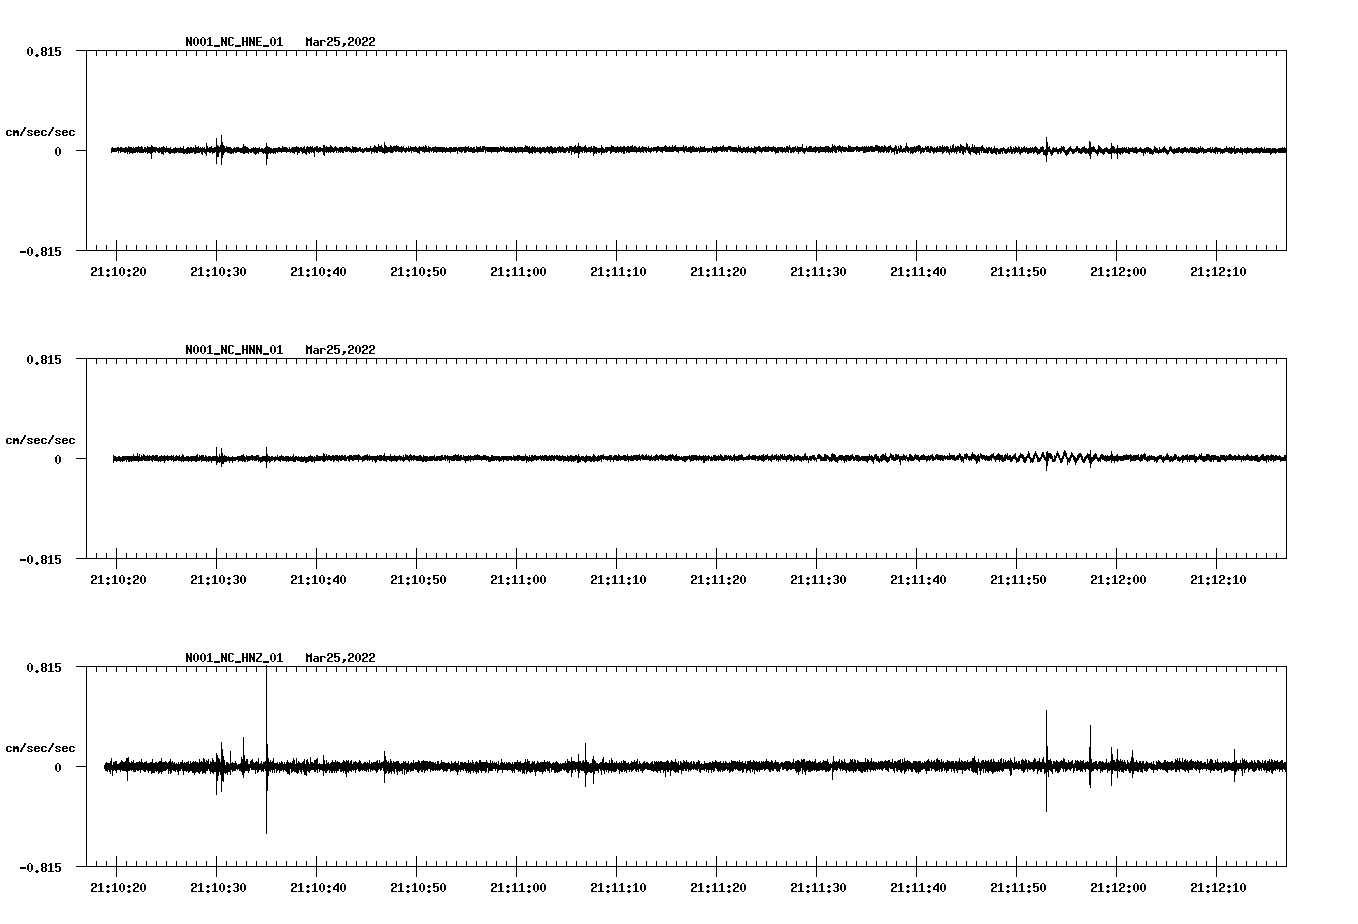Click the 21:12:00 time label under HNZ plot
This screenshot has height=924, width=1358.
click(x=1118, y=887)
